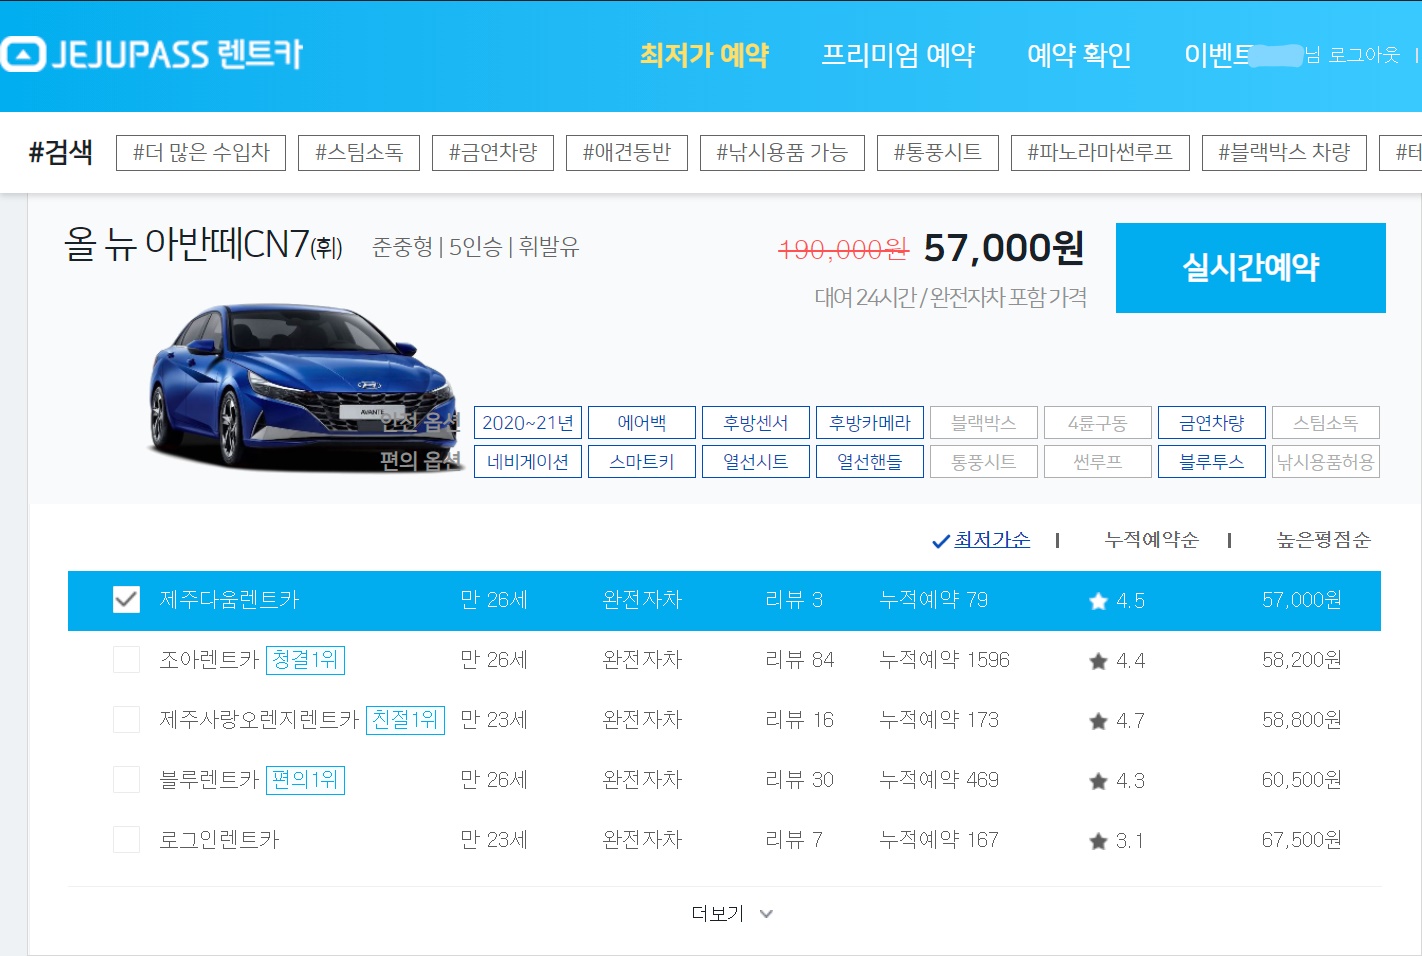Viewport: 1422px width, 956px height.
Task: Click 리뷰 84 text
Action: tap(799, 660)
